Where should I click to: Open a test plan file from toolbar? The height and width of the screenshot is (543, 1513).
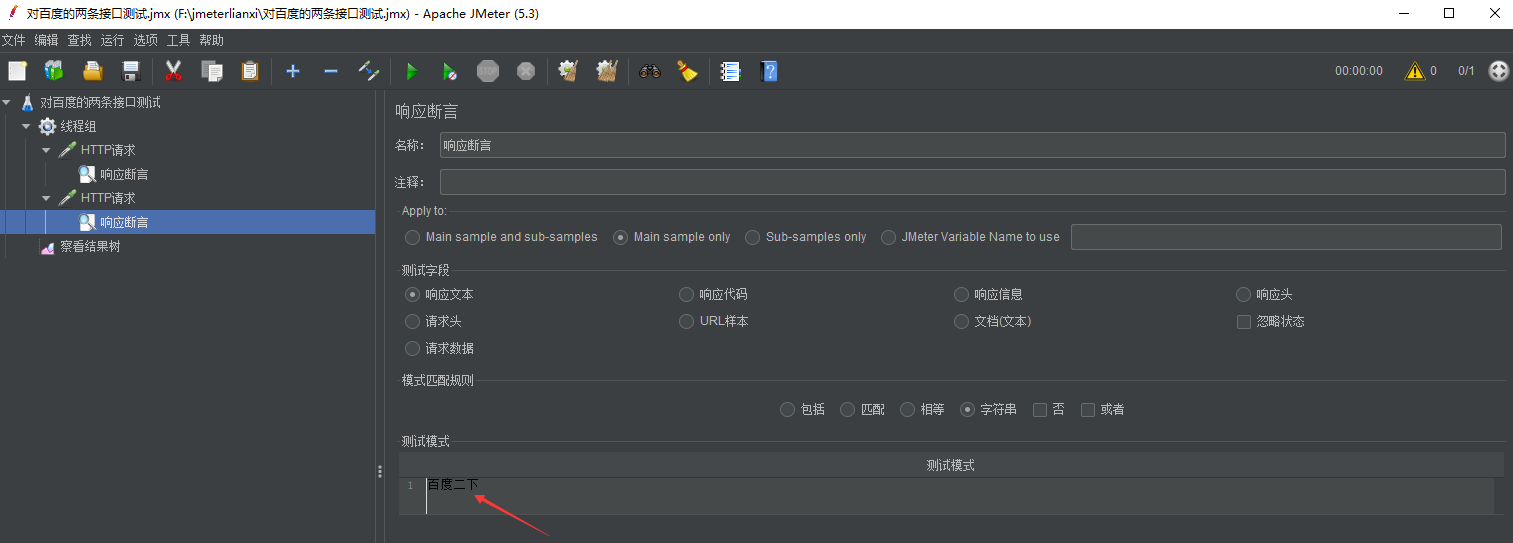pyautogui.click(x=93, y=71)
